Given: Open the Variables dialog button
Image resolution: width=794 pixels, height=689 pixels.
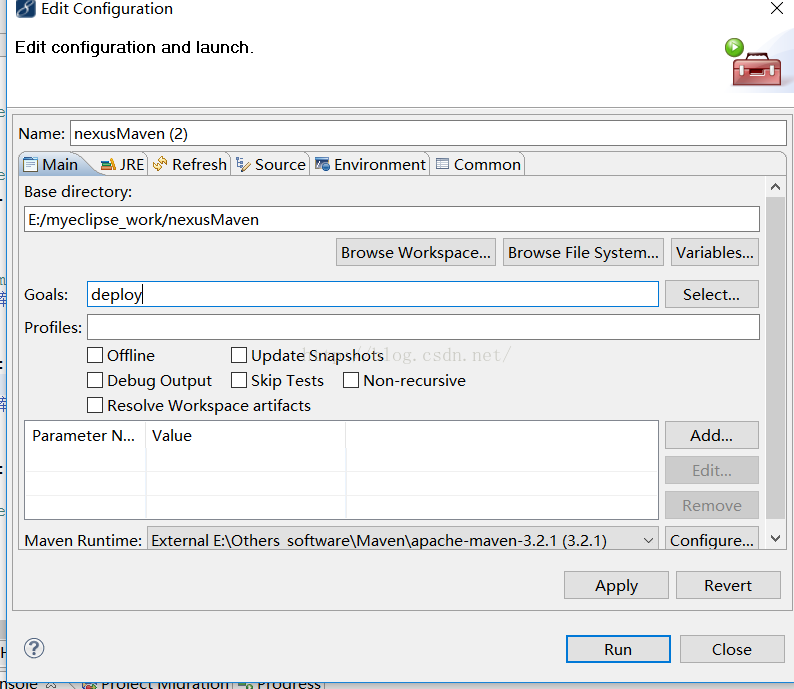Looking at the screenshot, I should 714,252.
